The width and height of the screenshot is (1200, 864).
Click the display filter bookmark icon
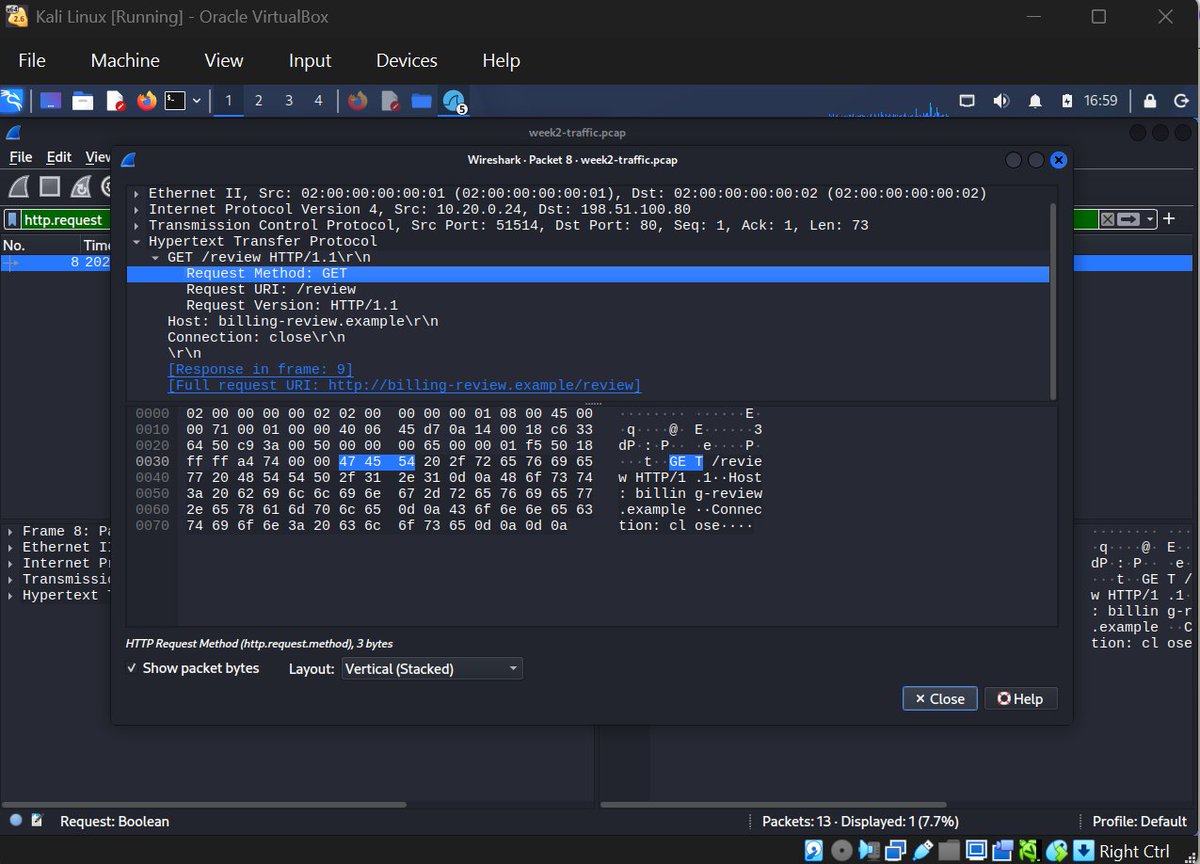tap(12, 220)
